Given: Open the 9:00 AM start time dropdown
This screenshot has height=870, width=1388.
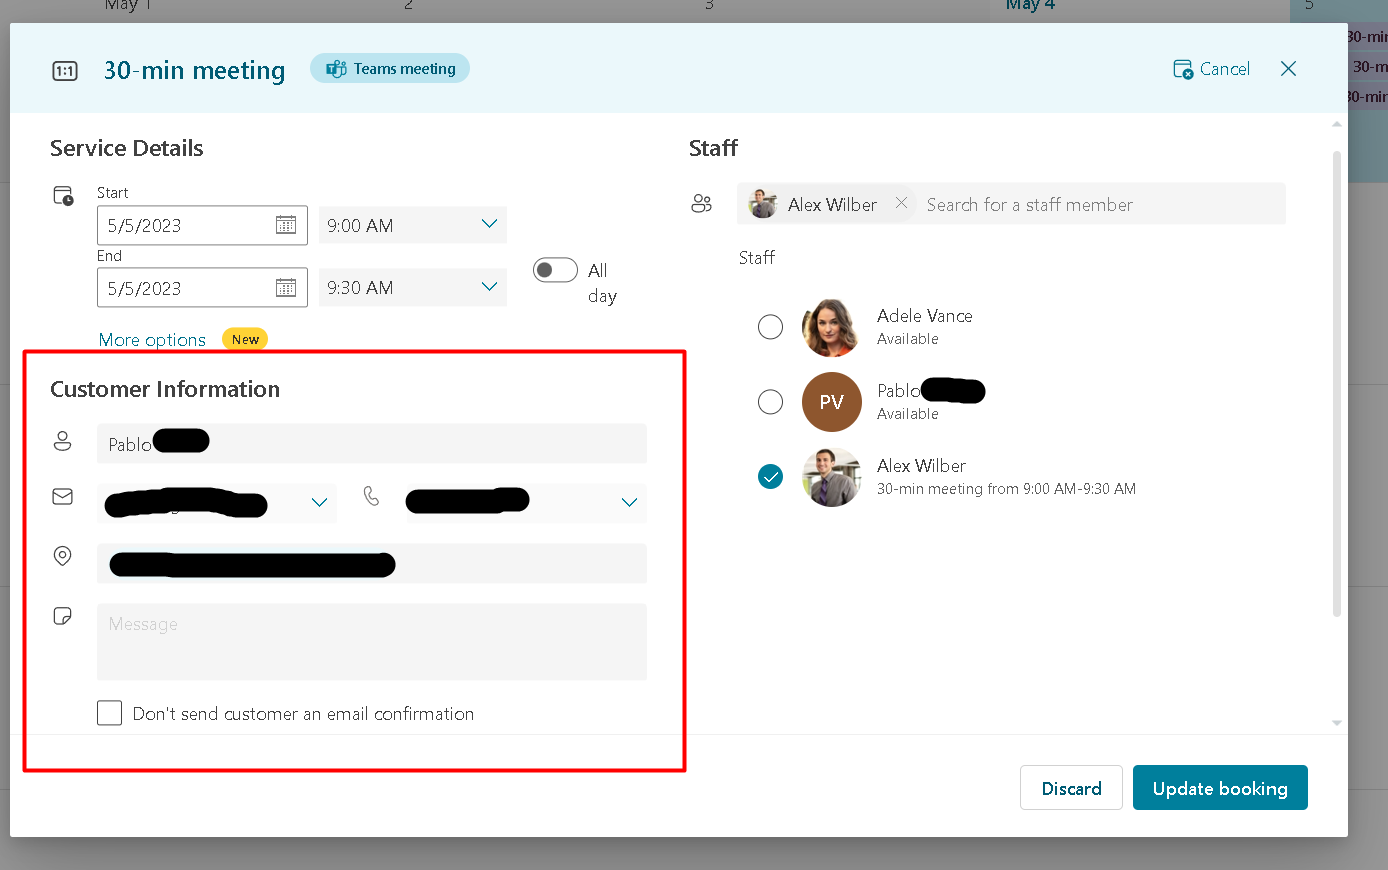Looking at the screenshot, I should click(x=489, y=225).
